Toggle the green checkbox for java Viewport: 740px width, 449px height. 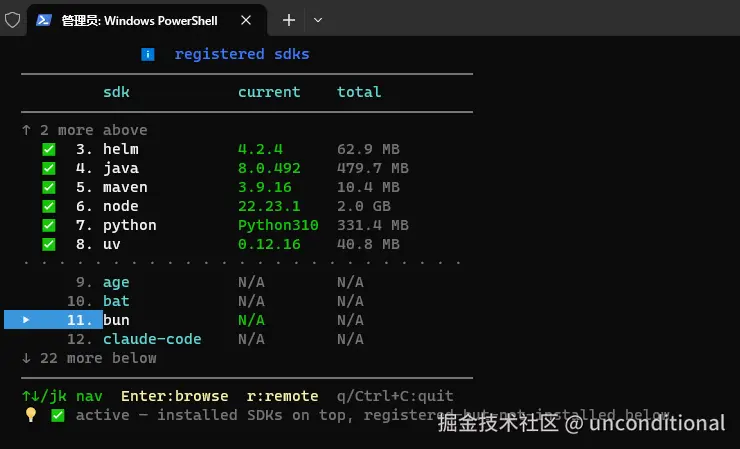pyautogui.click(x=49, y=168)
